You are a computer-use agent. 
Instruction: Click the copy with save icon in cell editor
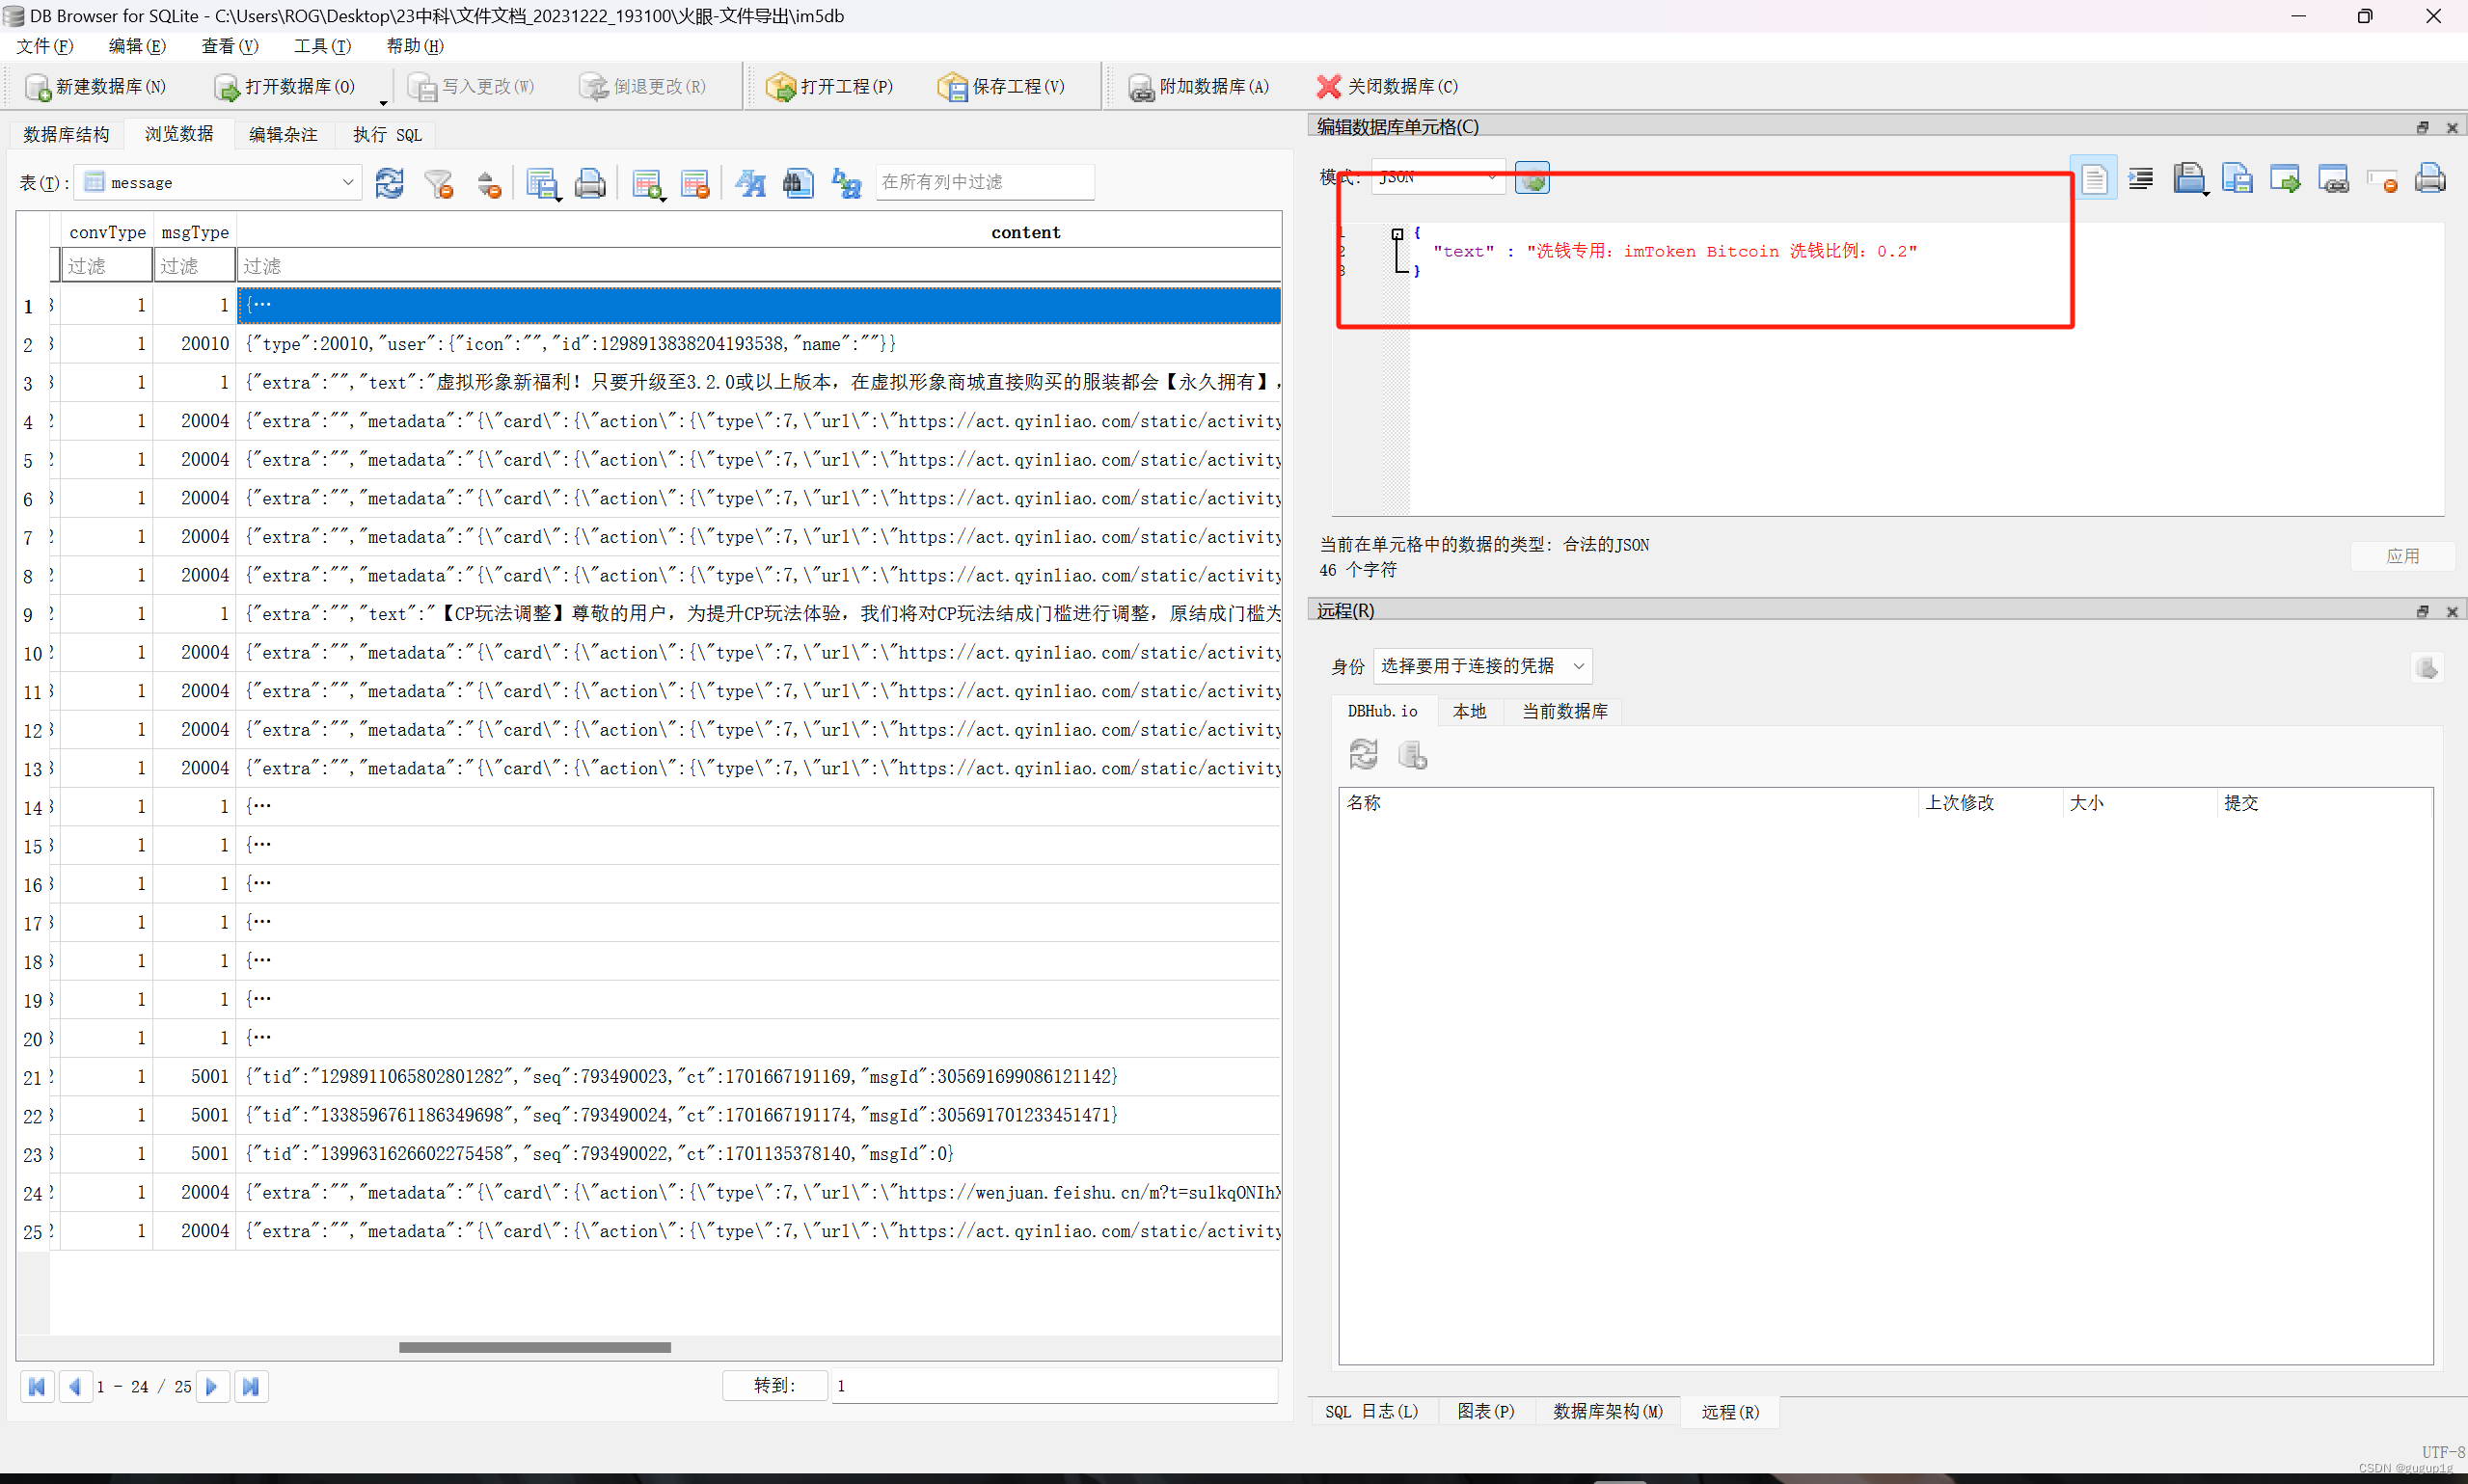pyautogui.click(x=2237, y=179)
